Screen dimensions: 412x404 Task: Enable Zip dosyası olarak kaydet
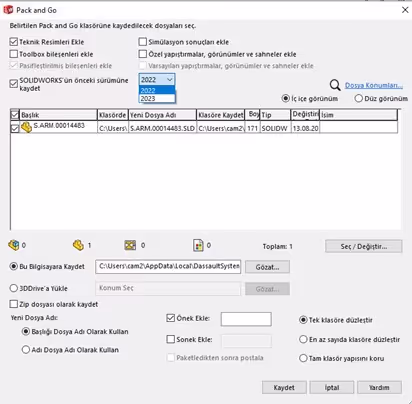tap(14, 304)
